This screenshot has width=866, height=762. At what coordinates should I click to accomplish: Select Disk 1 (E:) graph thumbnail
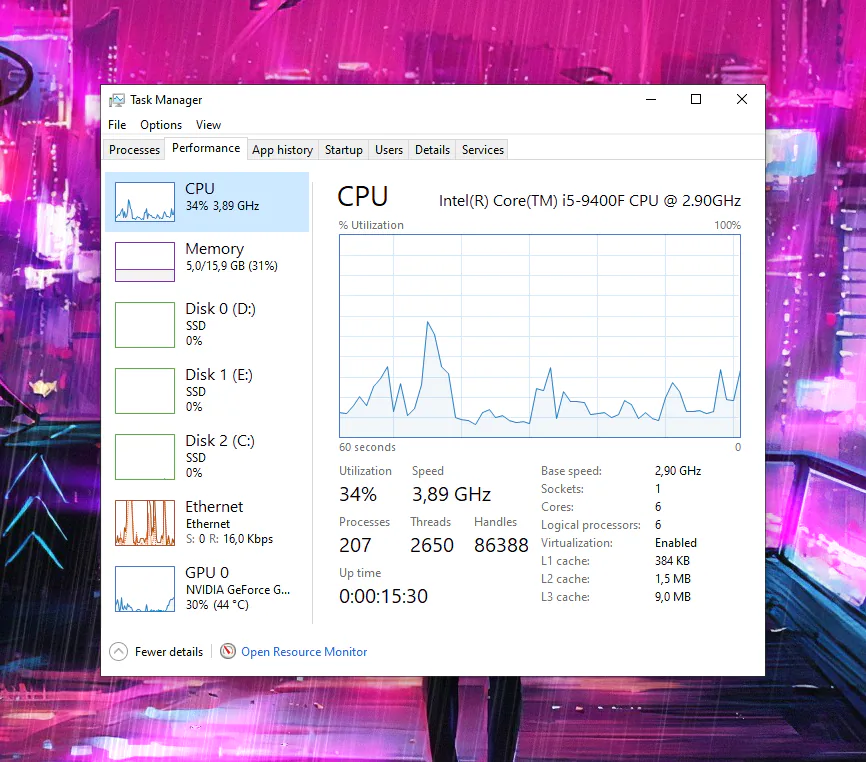click(145, 391)
